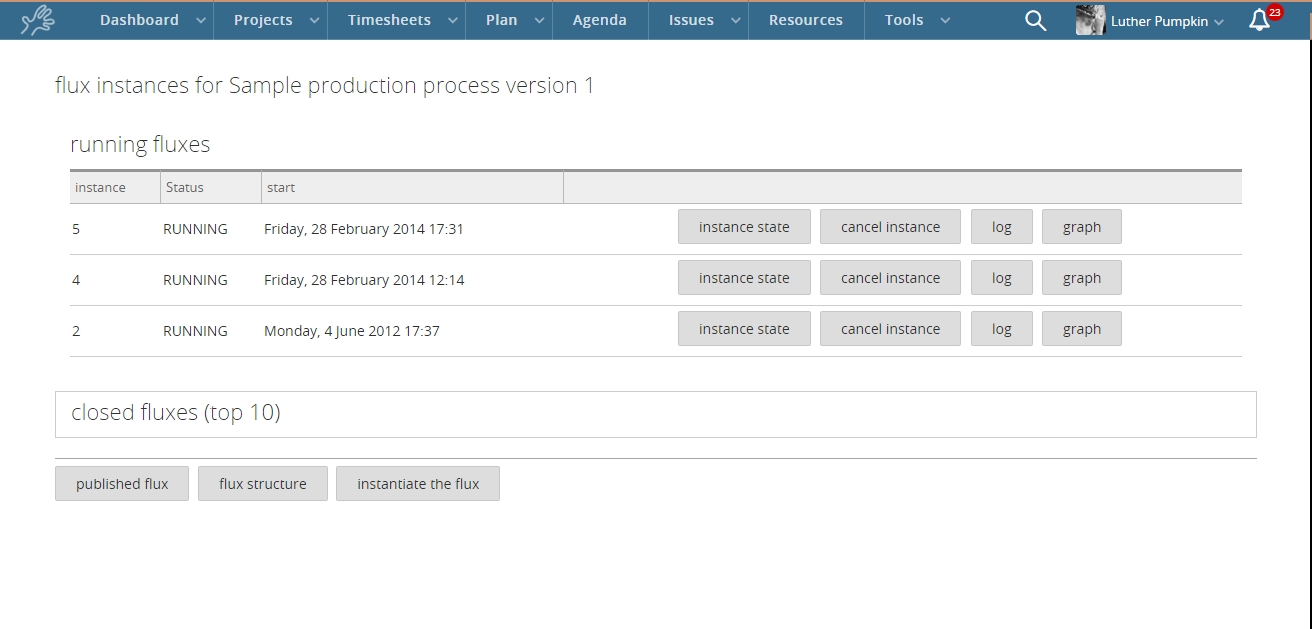Click instance number 5 cell
Image resolution: width=1312 pixels, height=629 pixels.
click(76, 229)
